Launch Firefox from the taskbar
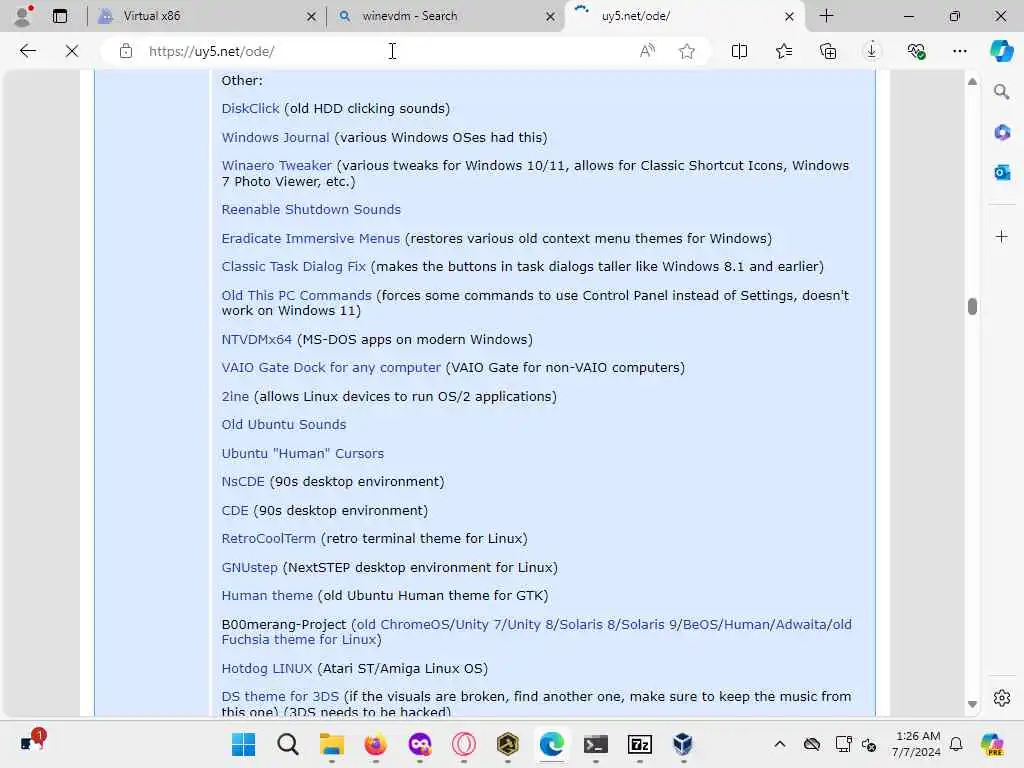The image size is (1024, 768). point(376,744)
